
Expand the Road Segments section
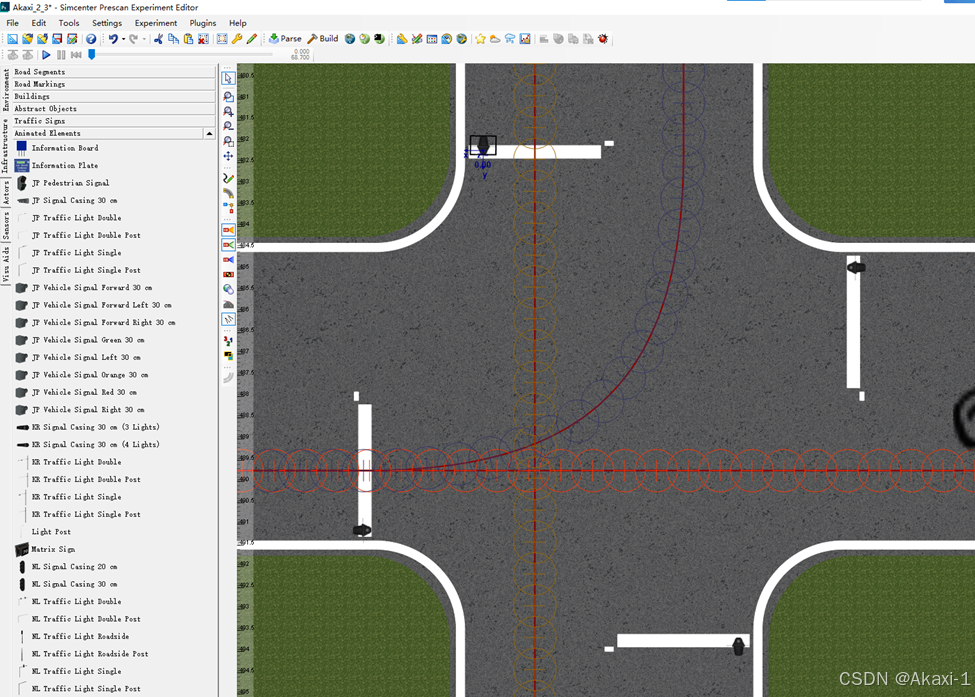[x=114, y=72]
